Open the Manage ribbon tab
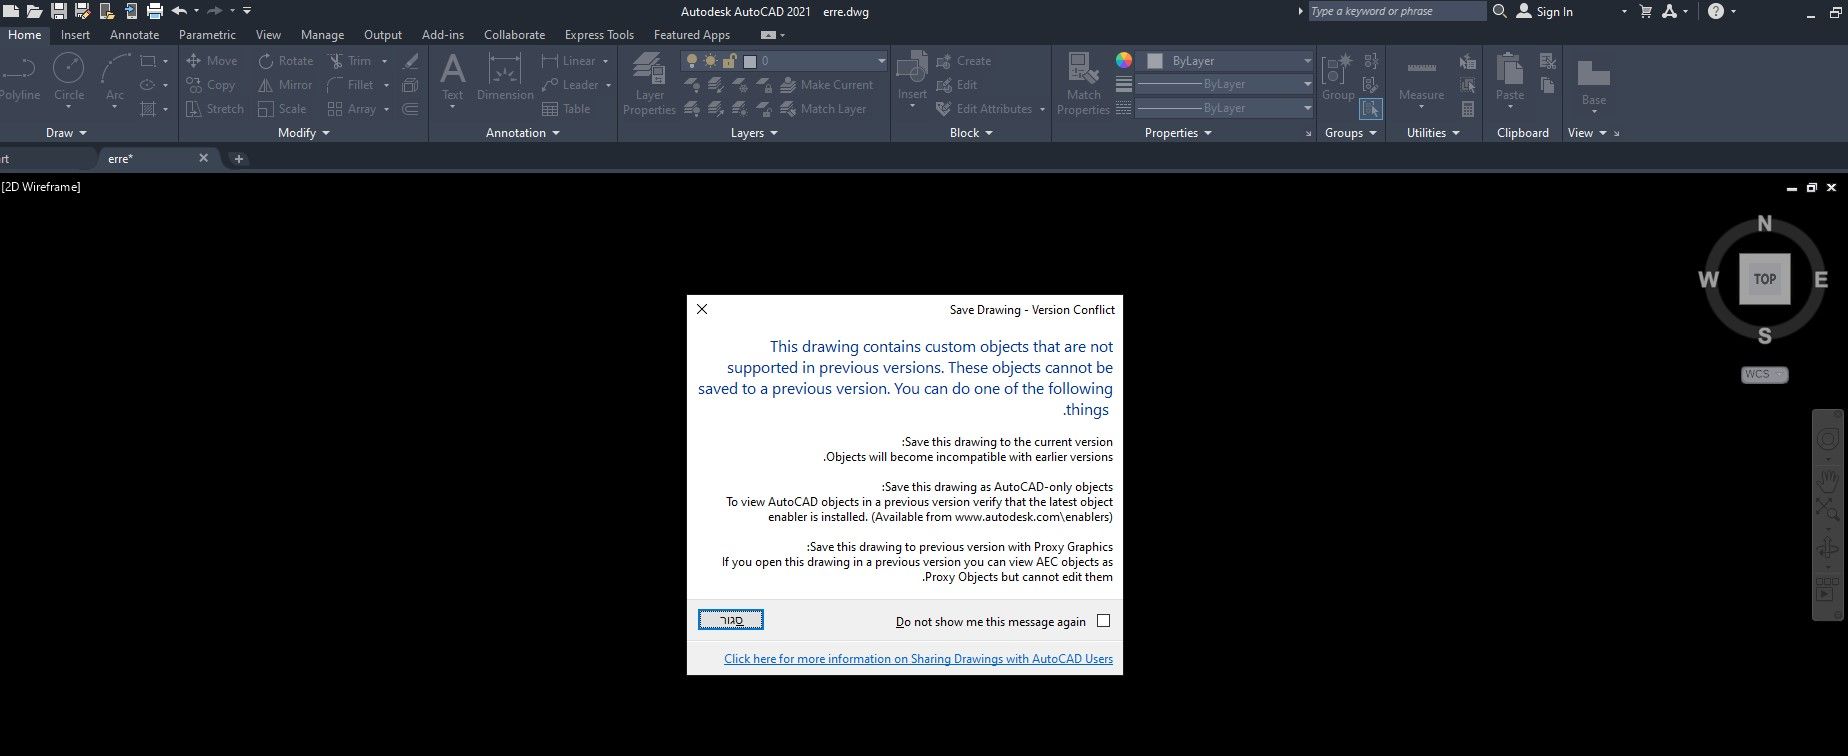1848x756 pixels. pyautogui.click(x=322, y=35)
